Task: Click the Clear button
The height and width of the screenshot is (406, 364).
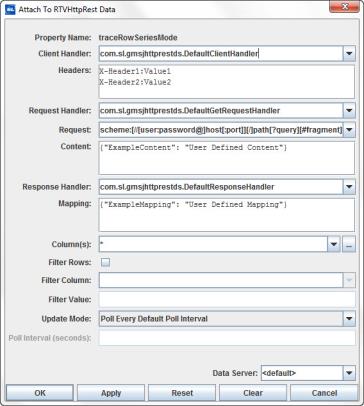Action: coord(253,393)
